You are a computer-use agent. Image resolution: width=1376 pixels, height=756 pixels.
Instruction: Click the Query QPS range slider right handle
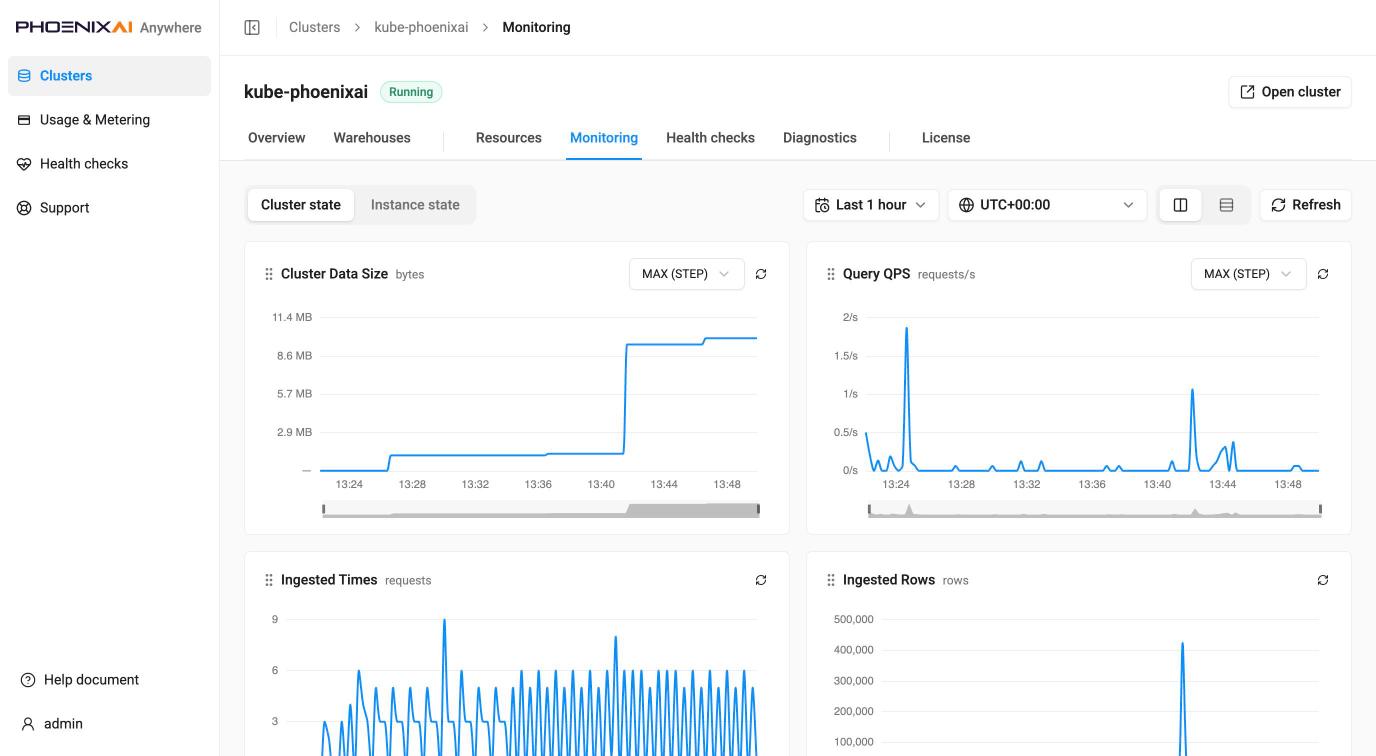point(1320,510)
